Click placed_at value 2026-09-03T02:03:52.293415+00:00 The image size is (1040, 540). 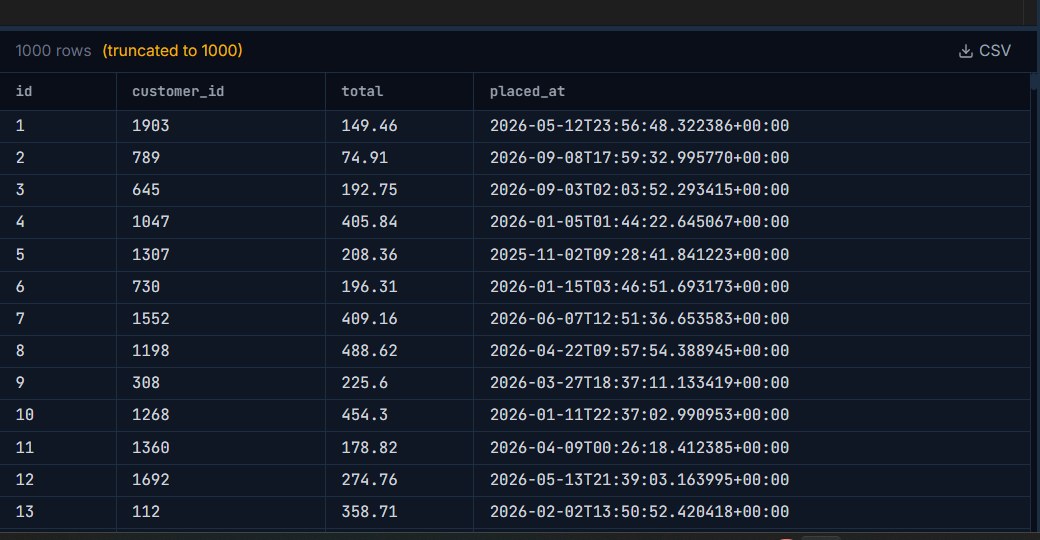pyautogui.click(x=639, y=190)
